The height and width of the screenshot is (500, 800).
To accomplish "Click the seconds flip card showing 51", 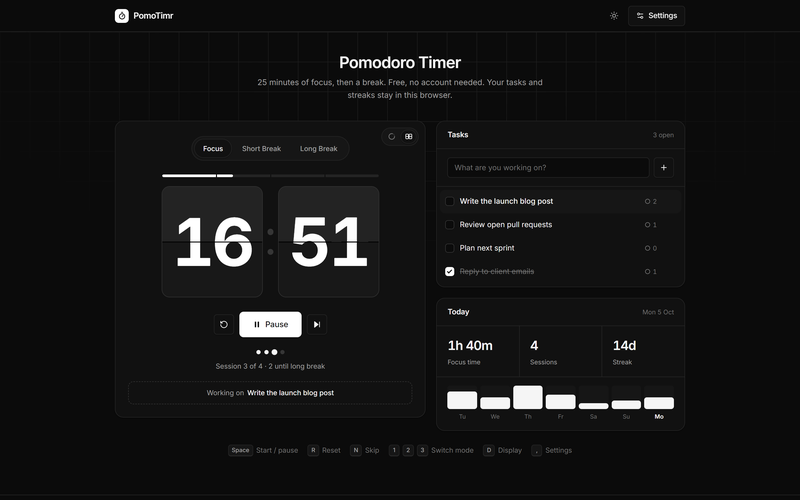I will pos(329,241).
